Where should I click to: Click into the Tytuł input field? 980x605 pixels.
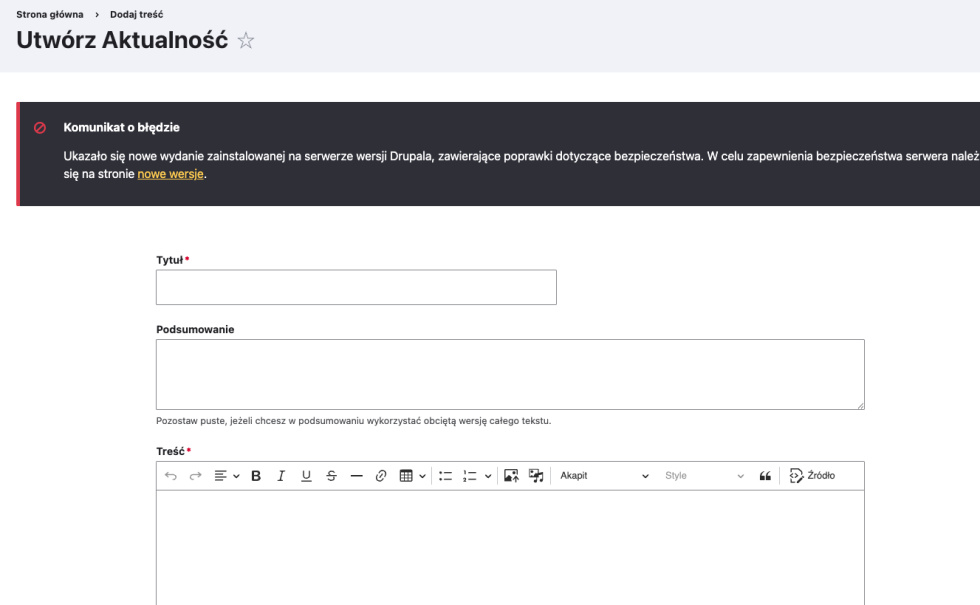356,287
